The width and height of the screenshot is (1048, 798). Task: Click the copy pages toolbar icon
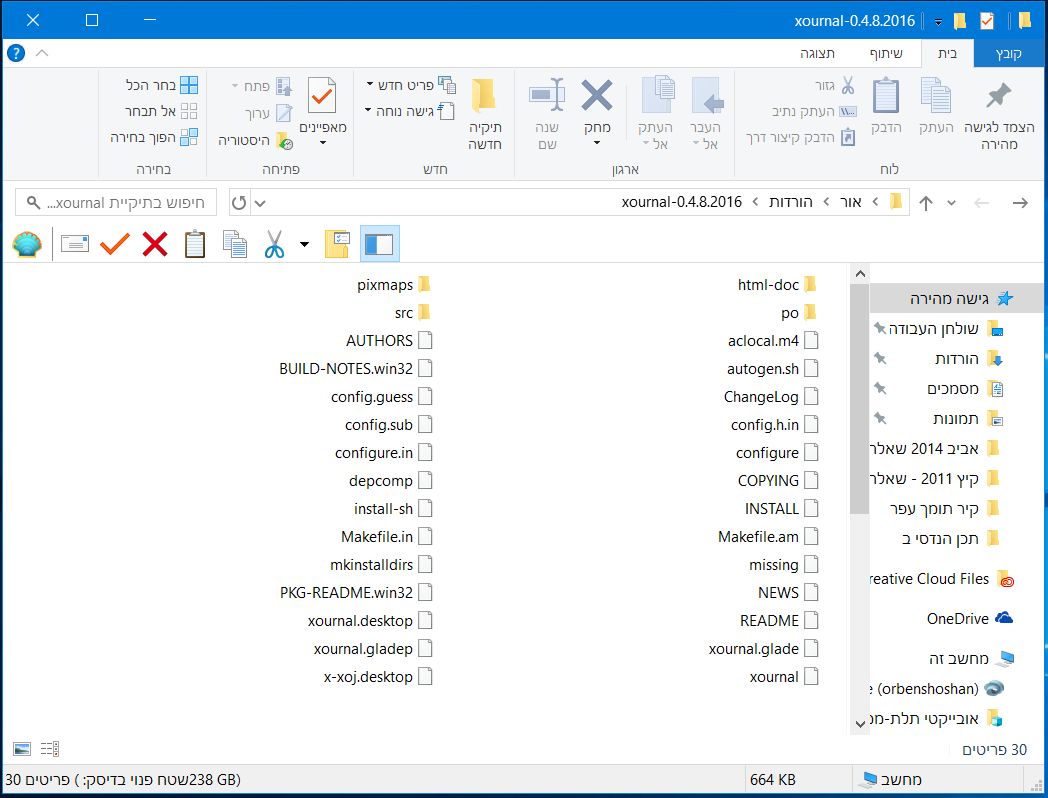click(235, 244)
